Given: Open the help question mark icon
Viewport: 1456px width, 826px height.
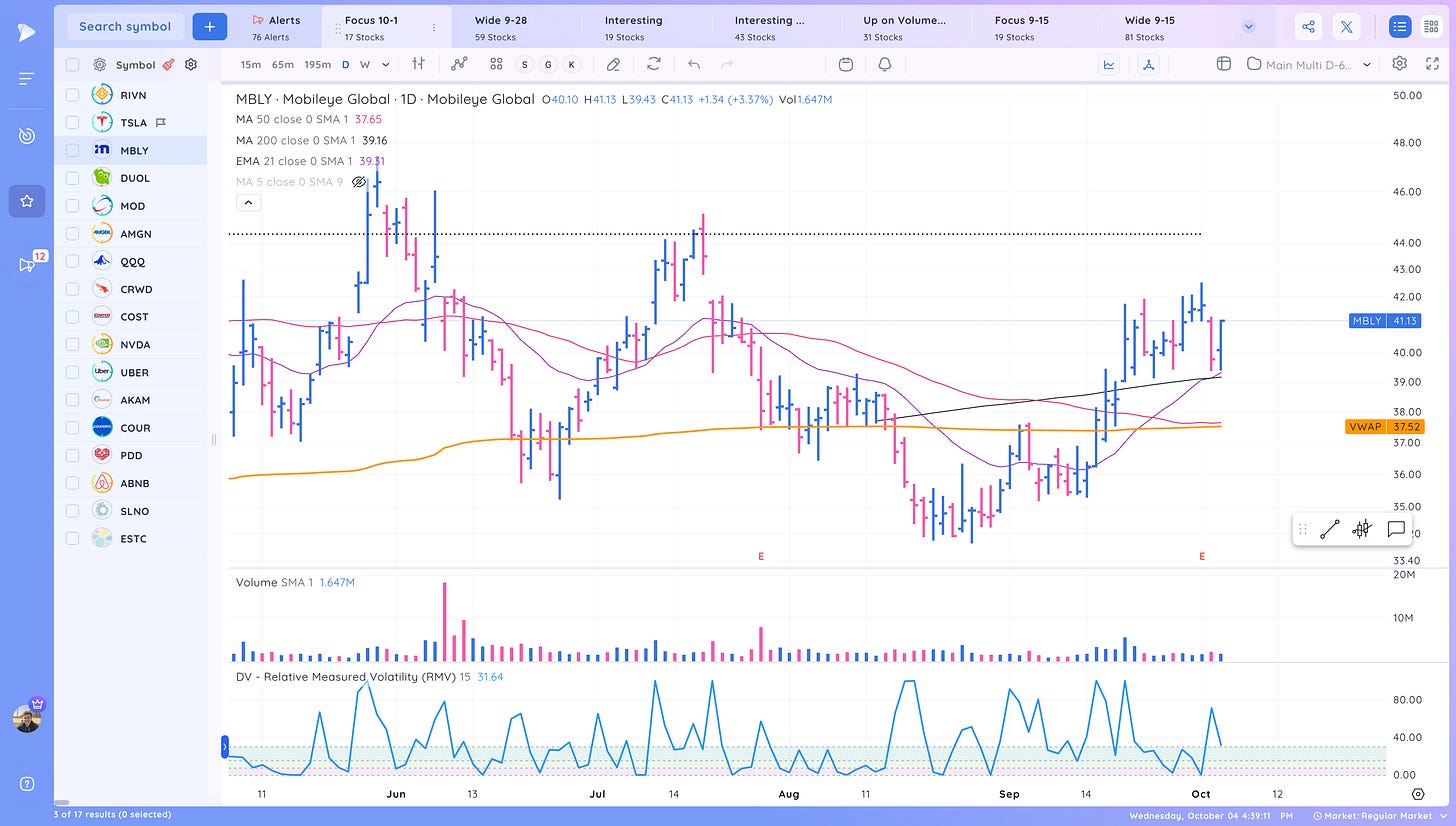Looking at the screenshot, I should coord(27,784).
